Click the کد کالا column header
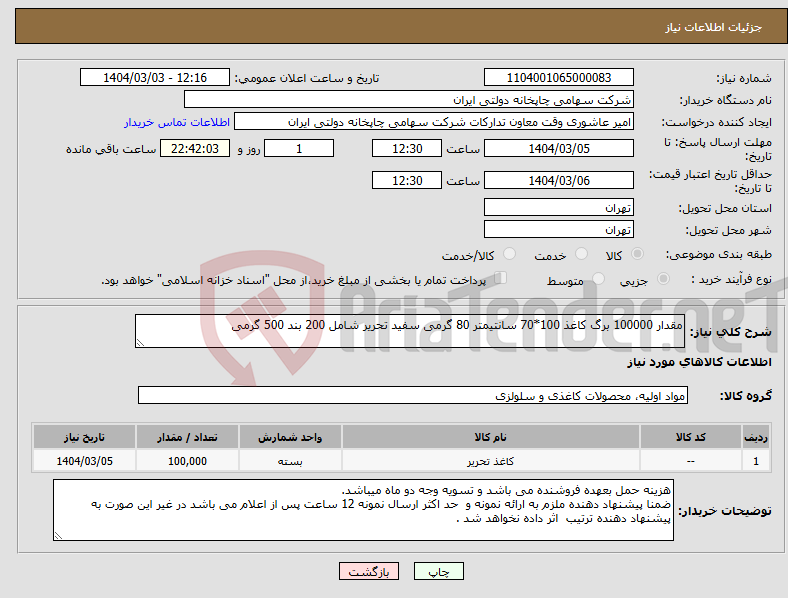788x598 pixels. click(691, 437)
